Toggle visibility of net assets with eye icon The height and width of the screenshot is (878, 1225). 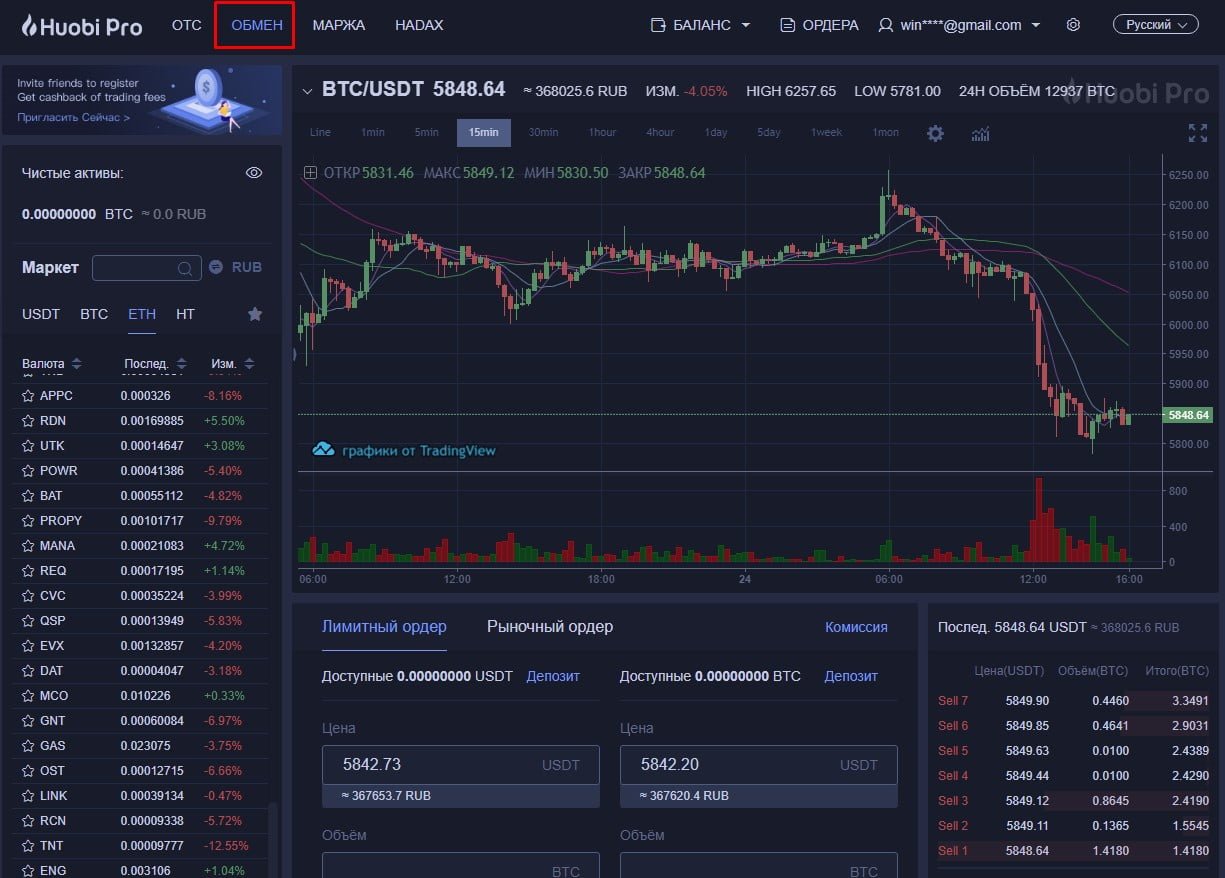pos(254,172)
